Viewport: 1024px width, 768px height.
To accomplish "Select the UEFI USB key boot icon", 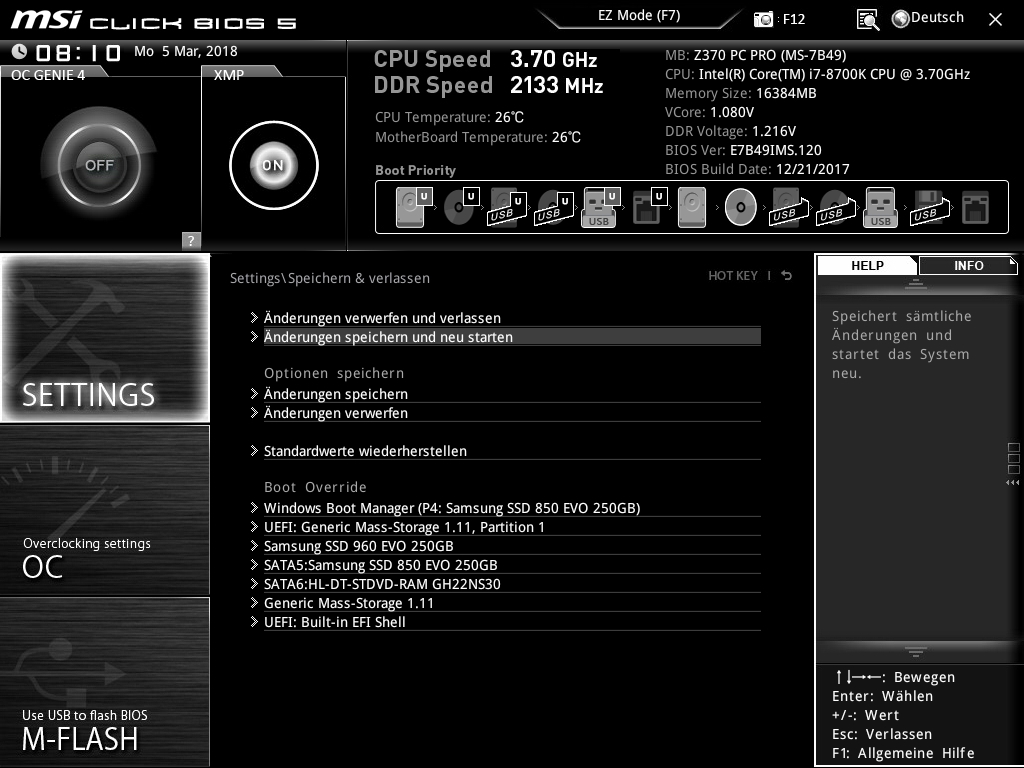I will (601, 207).
